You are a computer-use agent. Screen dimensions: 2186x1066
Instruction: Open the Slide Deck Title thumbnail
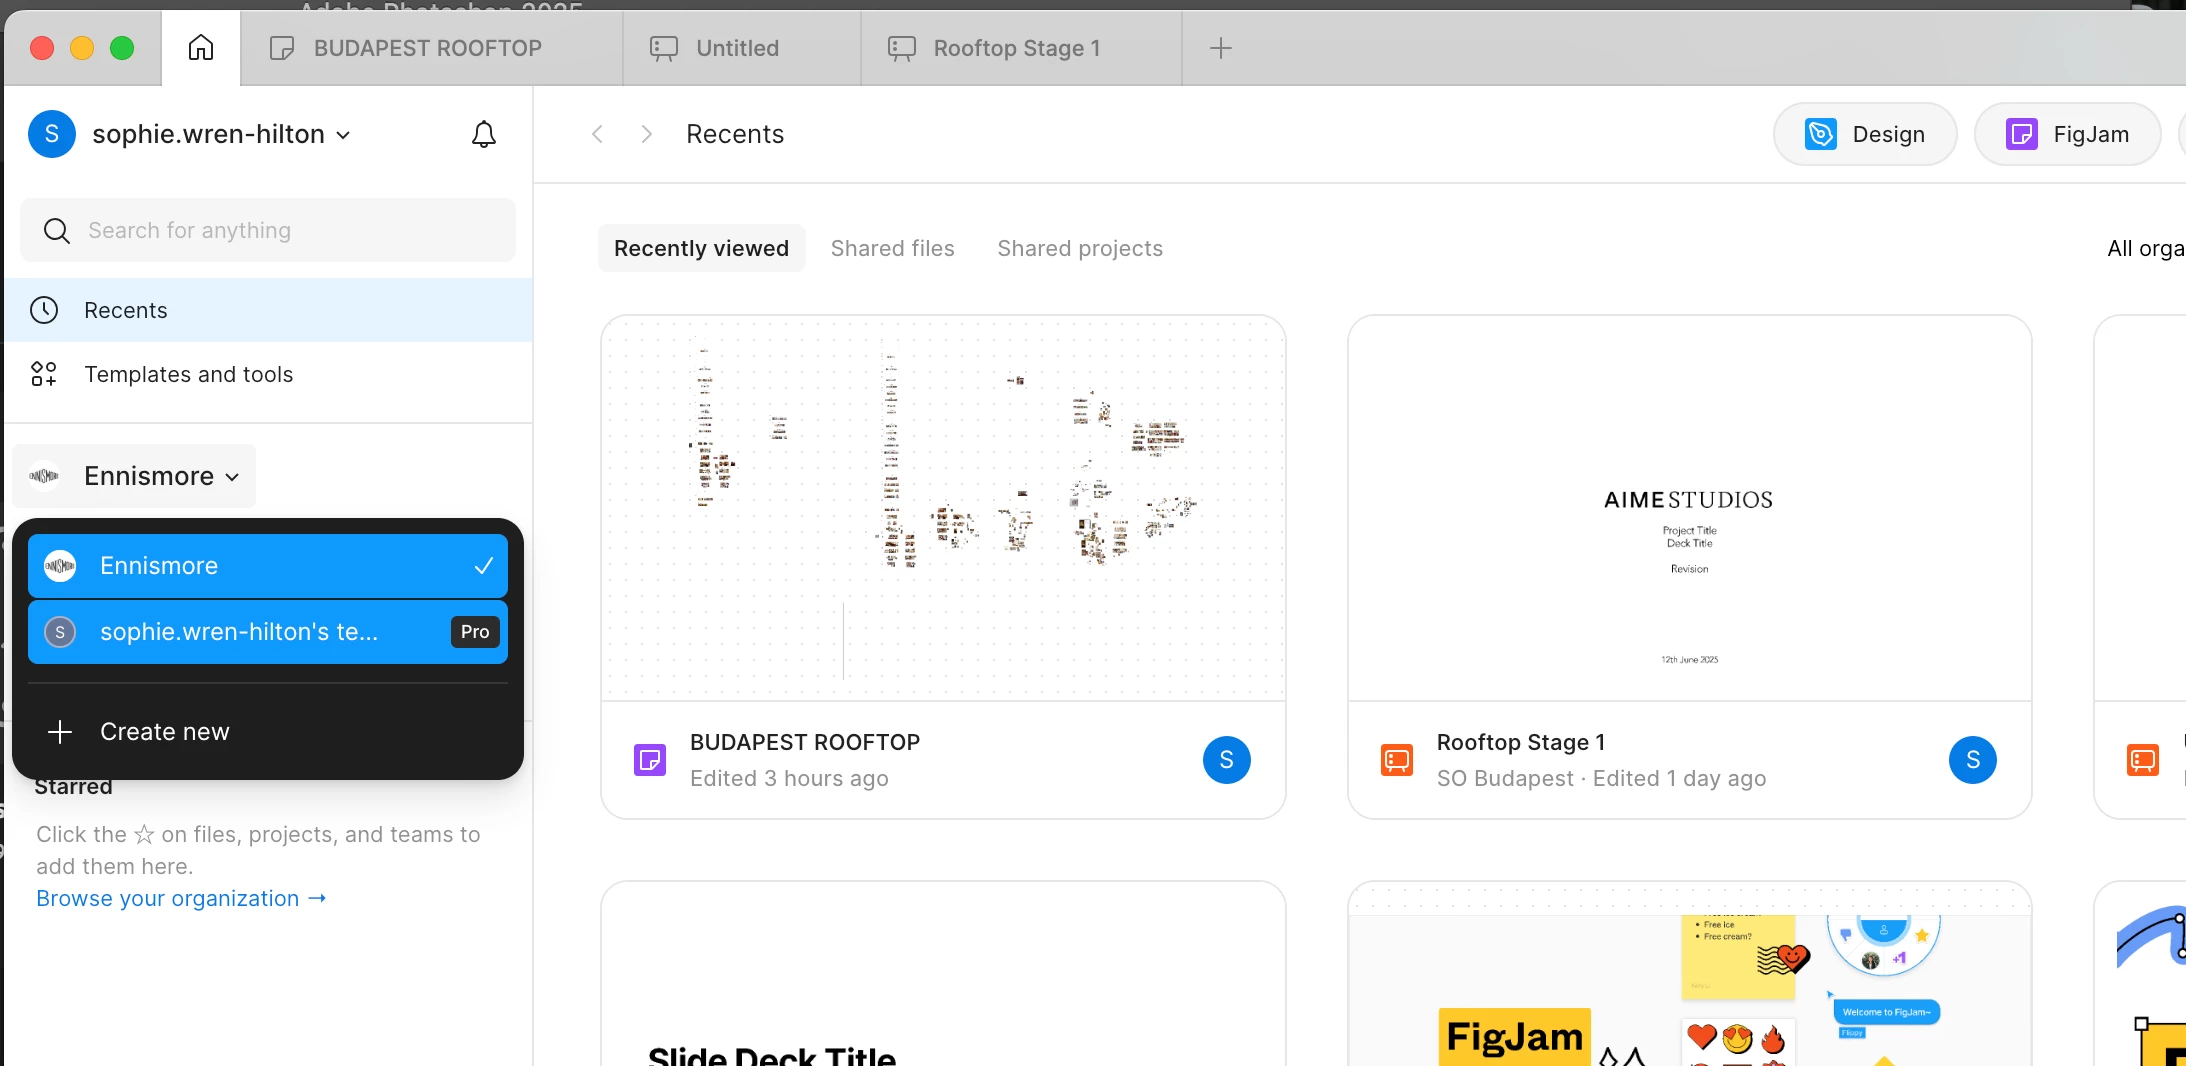click(943, 974)
